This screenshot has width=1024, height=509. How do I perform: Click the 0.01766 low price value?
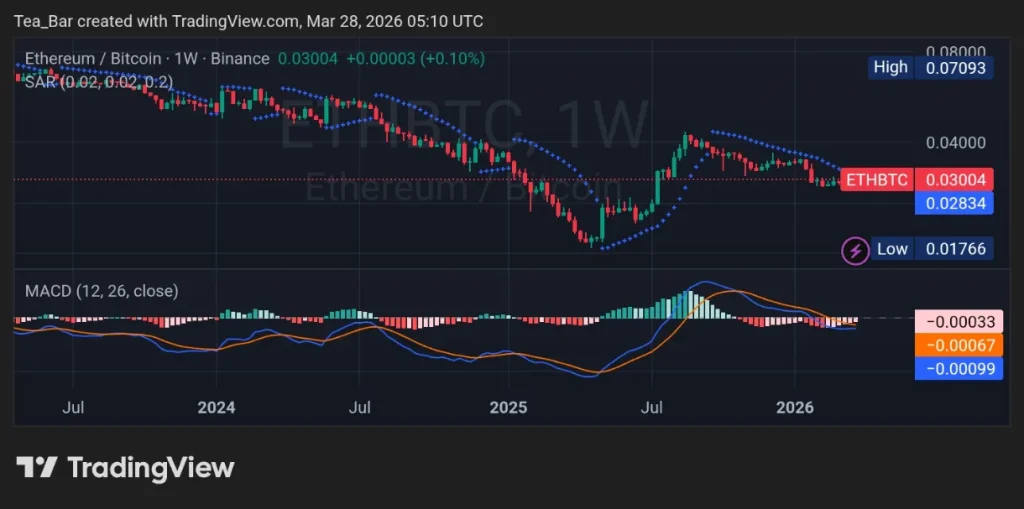(x=955, y=249)
